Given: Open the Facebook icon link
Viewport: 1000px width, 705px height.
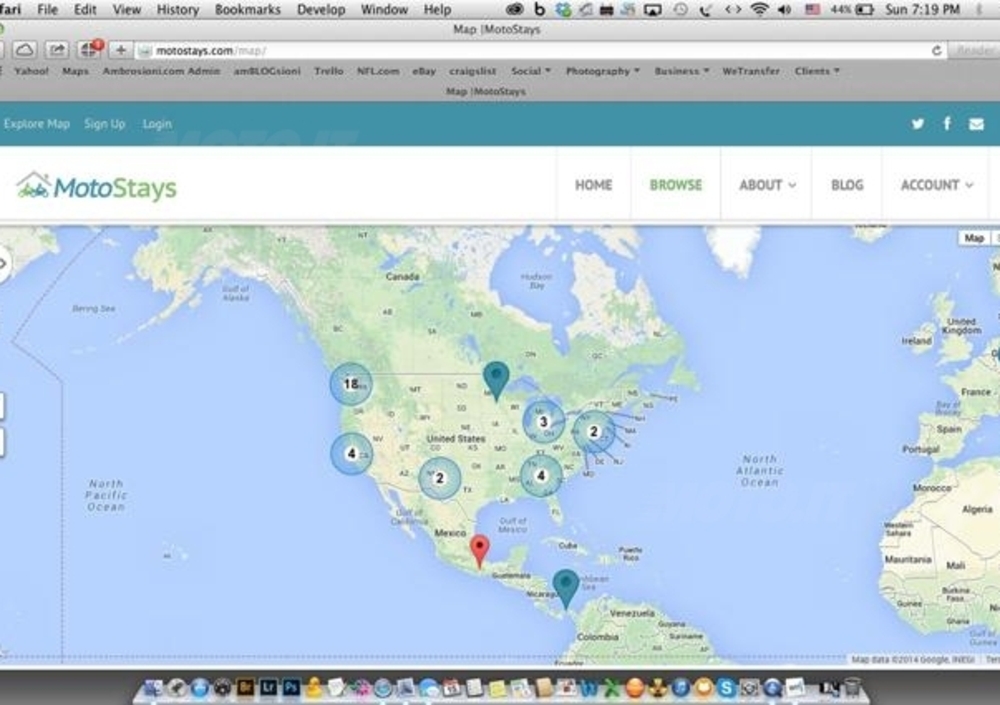Looking at the screenshot, I should coord(947,124).
